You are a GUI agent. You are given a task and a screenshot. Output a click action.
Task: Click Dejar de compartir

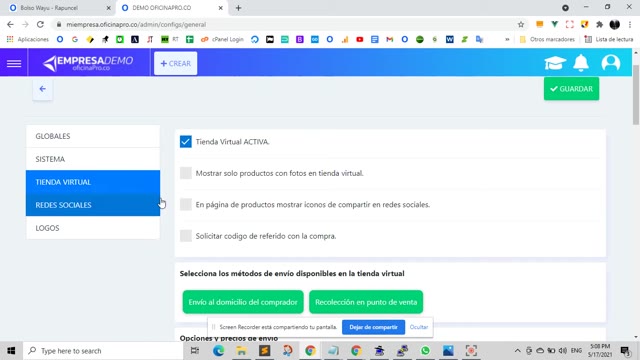click(x=373, y=327)
